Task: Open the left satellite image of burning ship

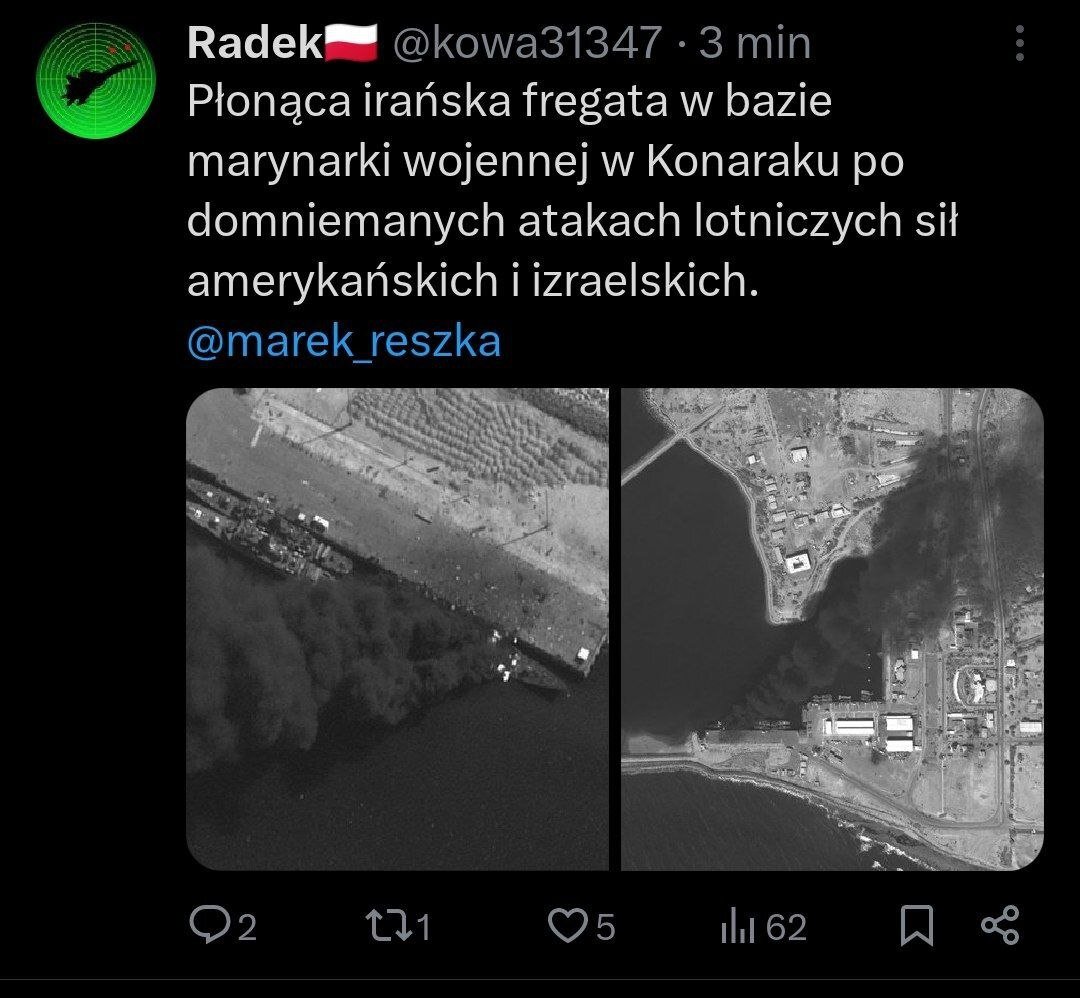Action: click(397, 629)
